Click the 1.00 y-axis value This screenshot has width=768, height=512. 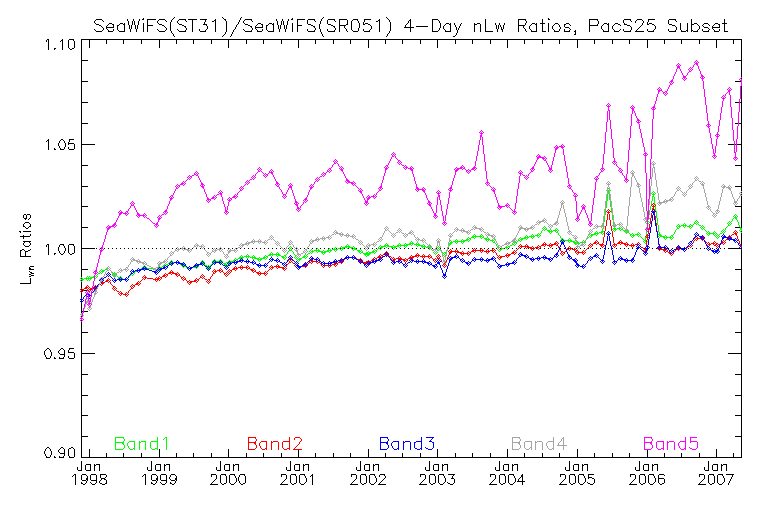pyautogui.click(x=60, y=249)
